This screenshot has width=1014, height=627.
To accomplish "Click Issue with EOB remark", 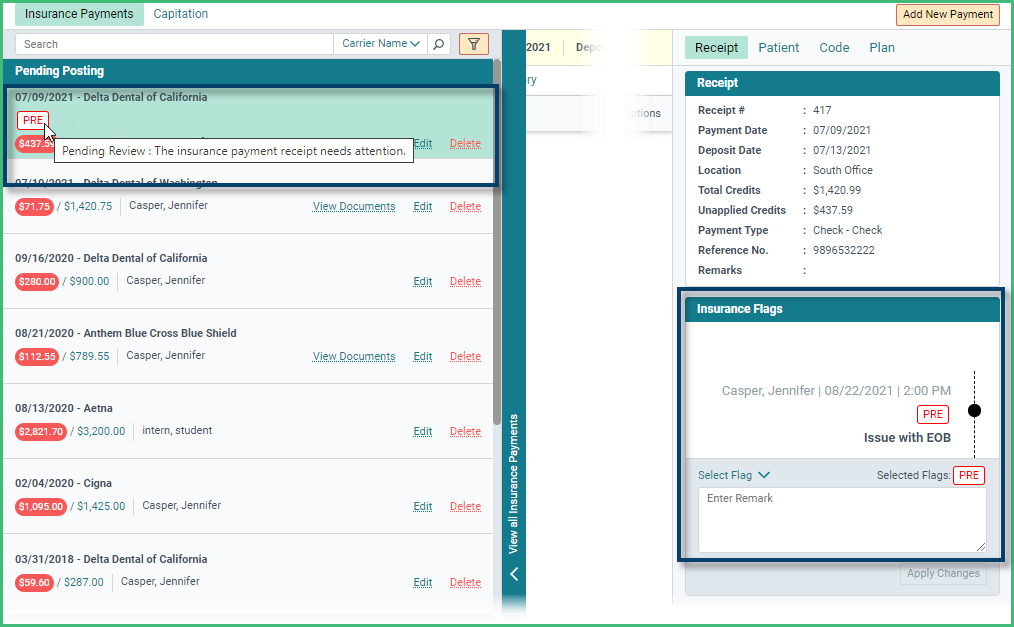I will pos(907,438).
